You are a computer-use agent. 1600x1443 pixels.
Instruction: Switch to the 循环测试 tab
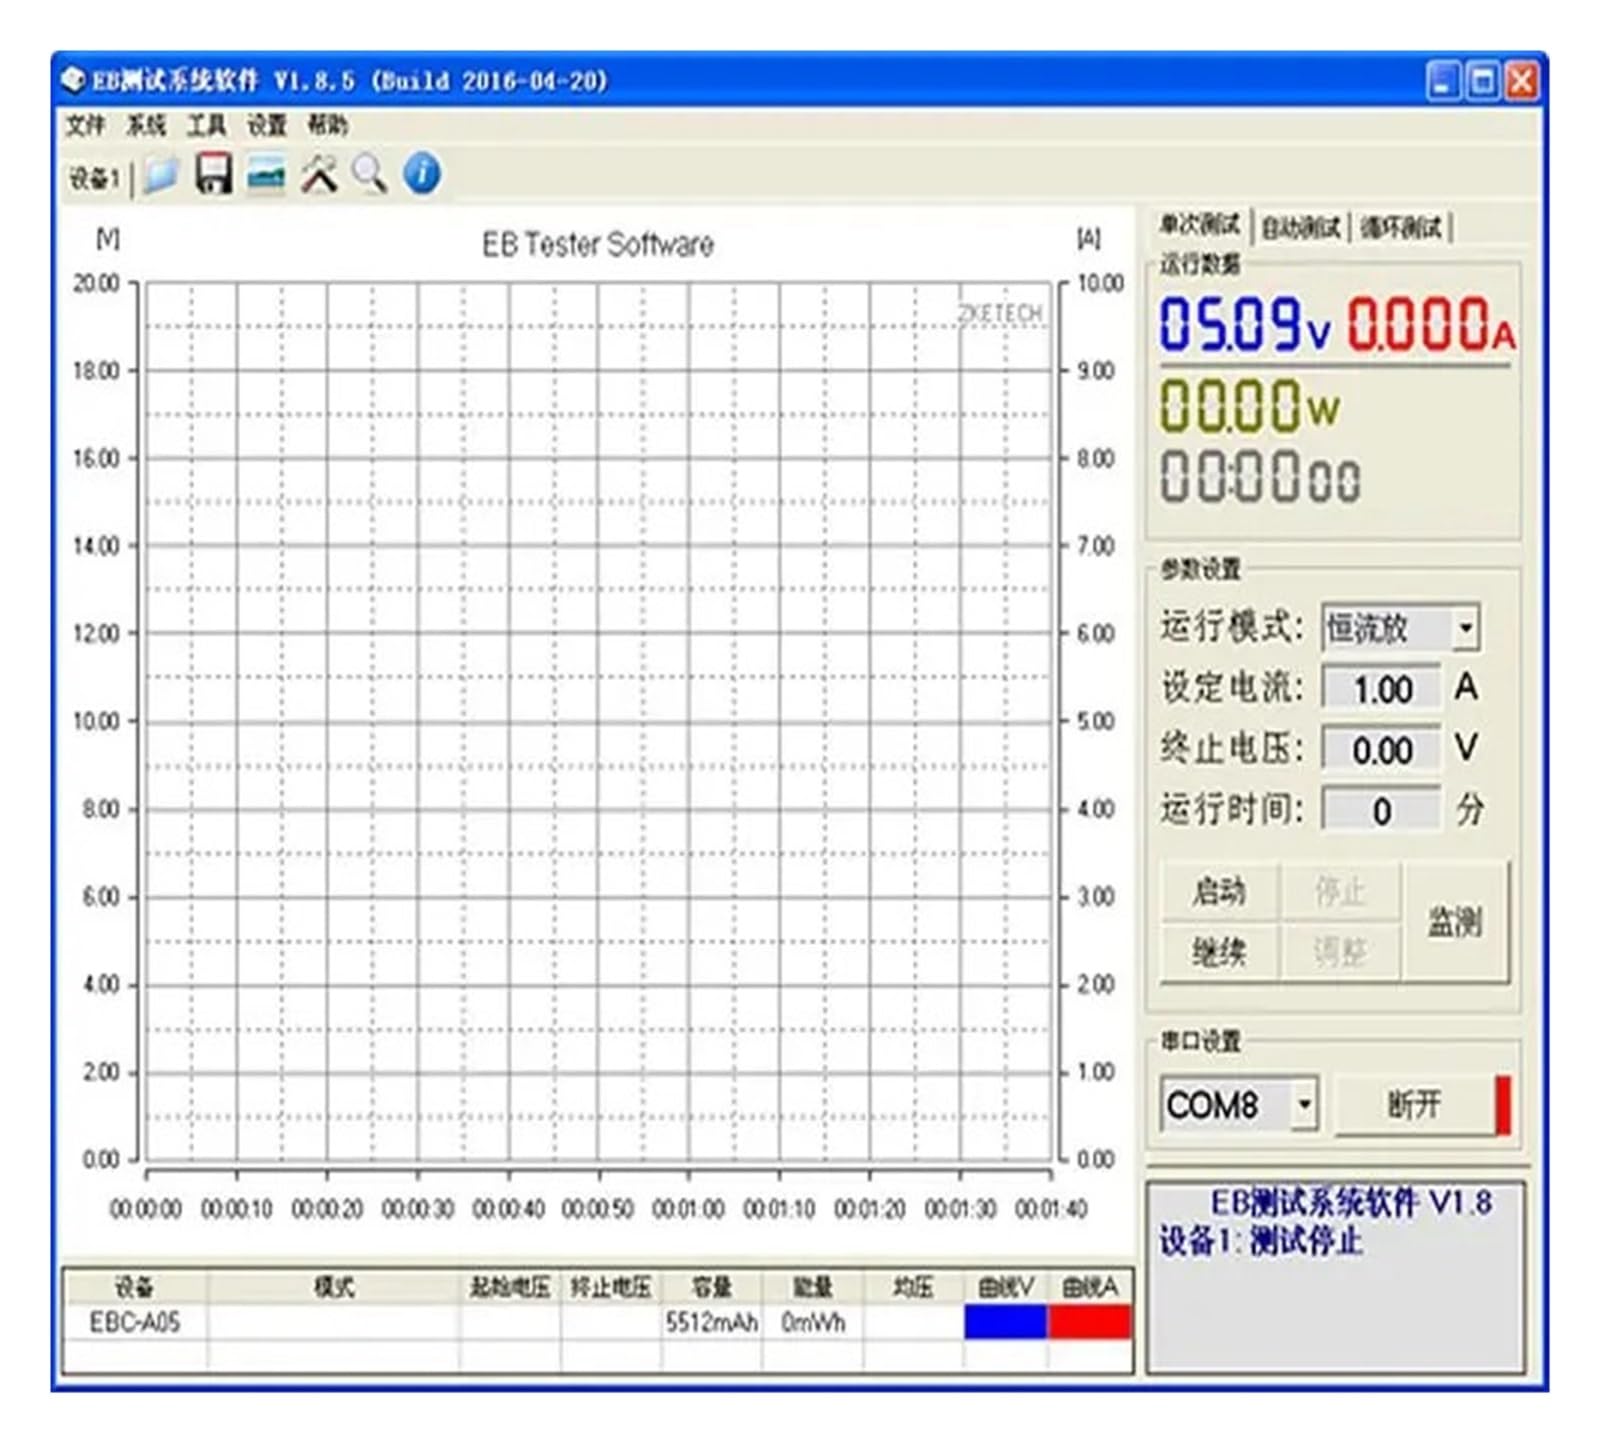[x=1401, y=228]
